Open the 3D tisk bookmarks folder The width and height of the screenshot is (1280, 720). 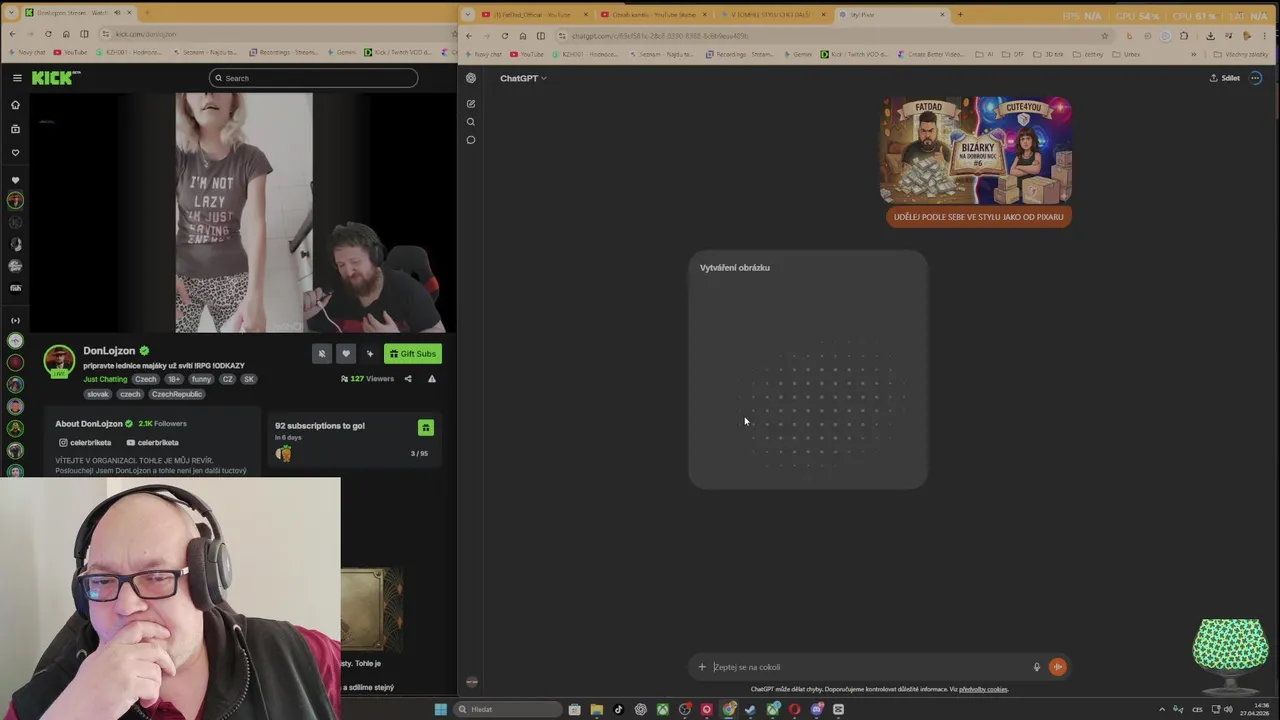point(1050,54)
